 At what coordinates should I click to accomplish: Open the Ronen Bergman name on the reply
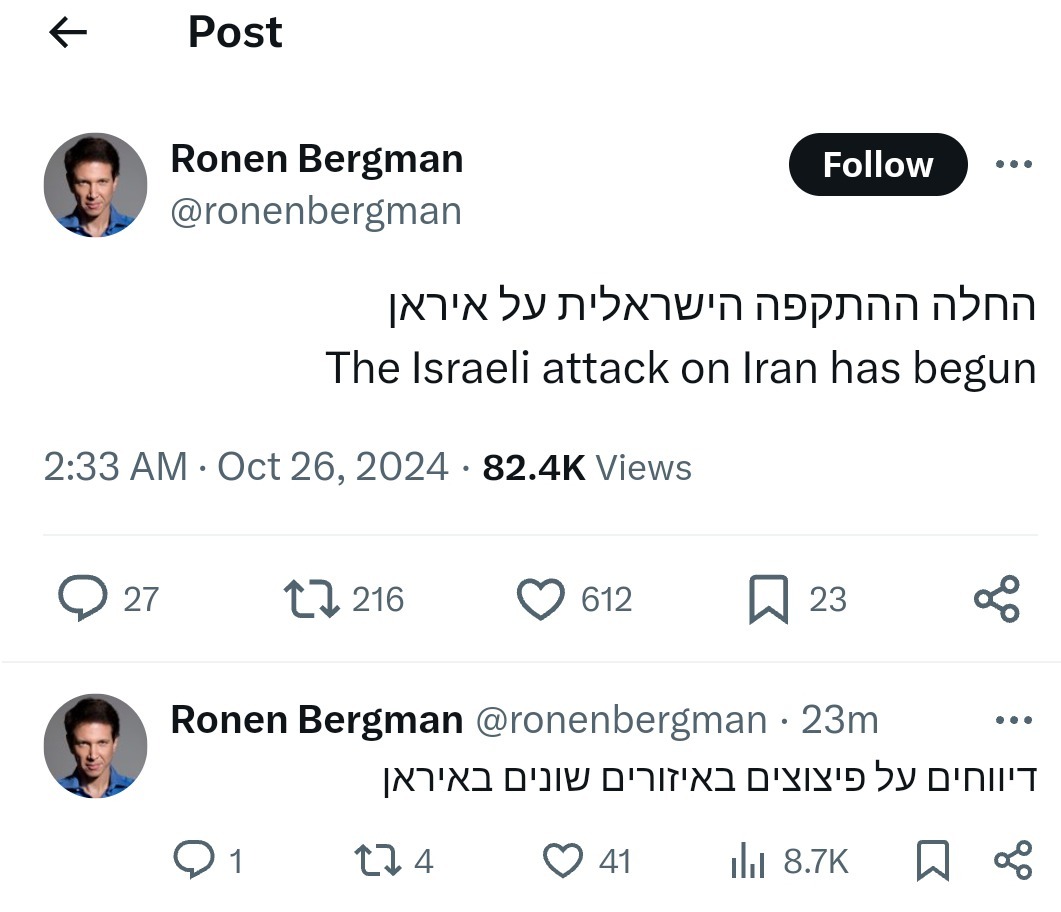click(x=316, y=720)
